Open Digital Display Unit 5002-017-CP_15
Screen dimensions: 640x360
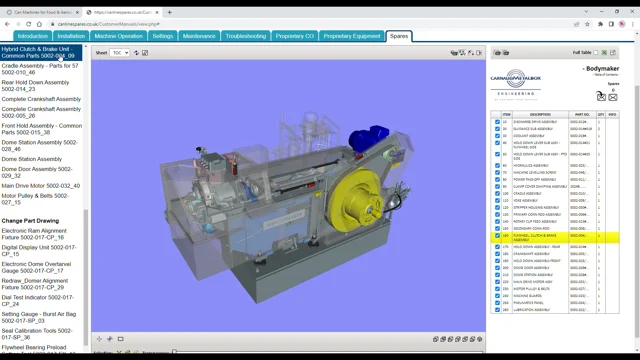coord(39,251)
